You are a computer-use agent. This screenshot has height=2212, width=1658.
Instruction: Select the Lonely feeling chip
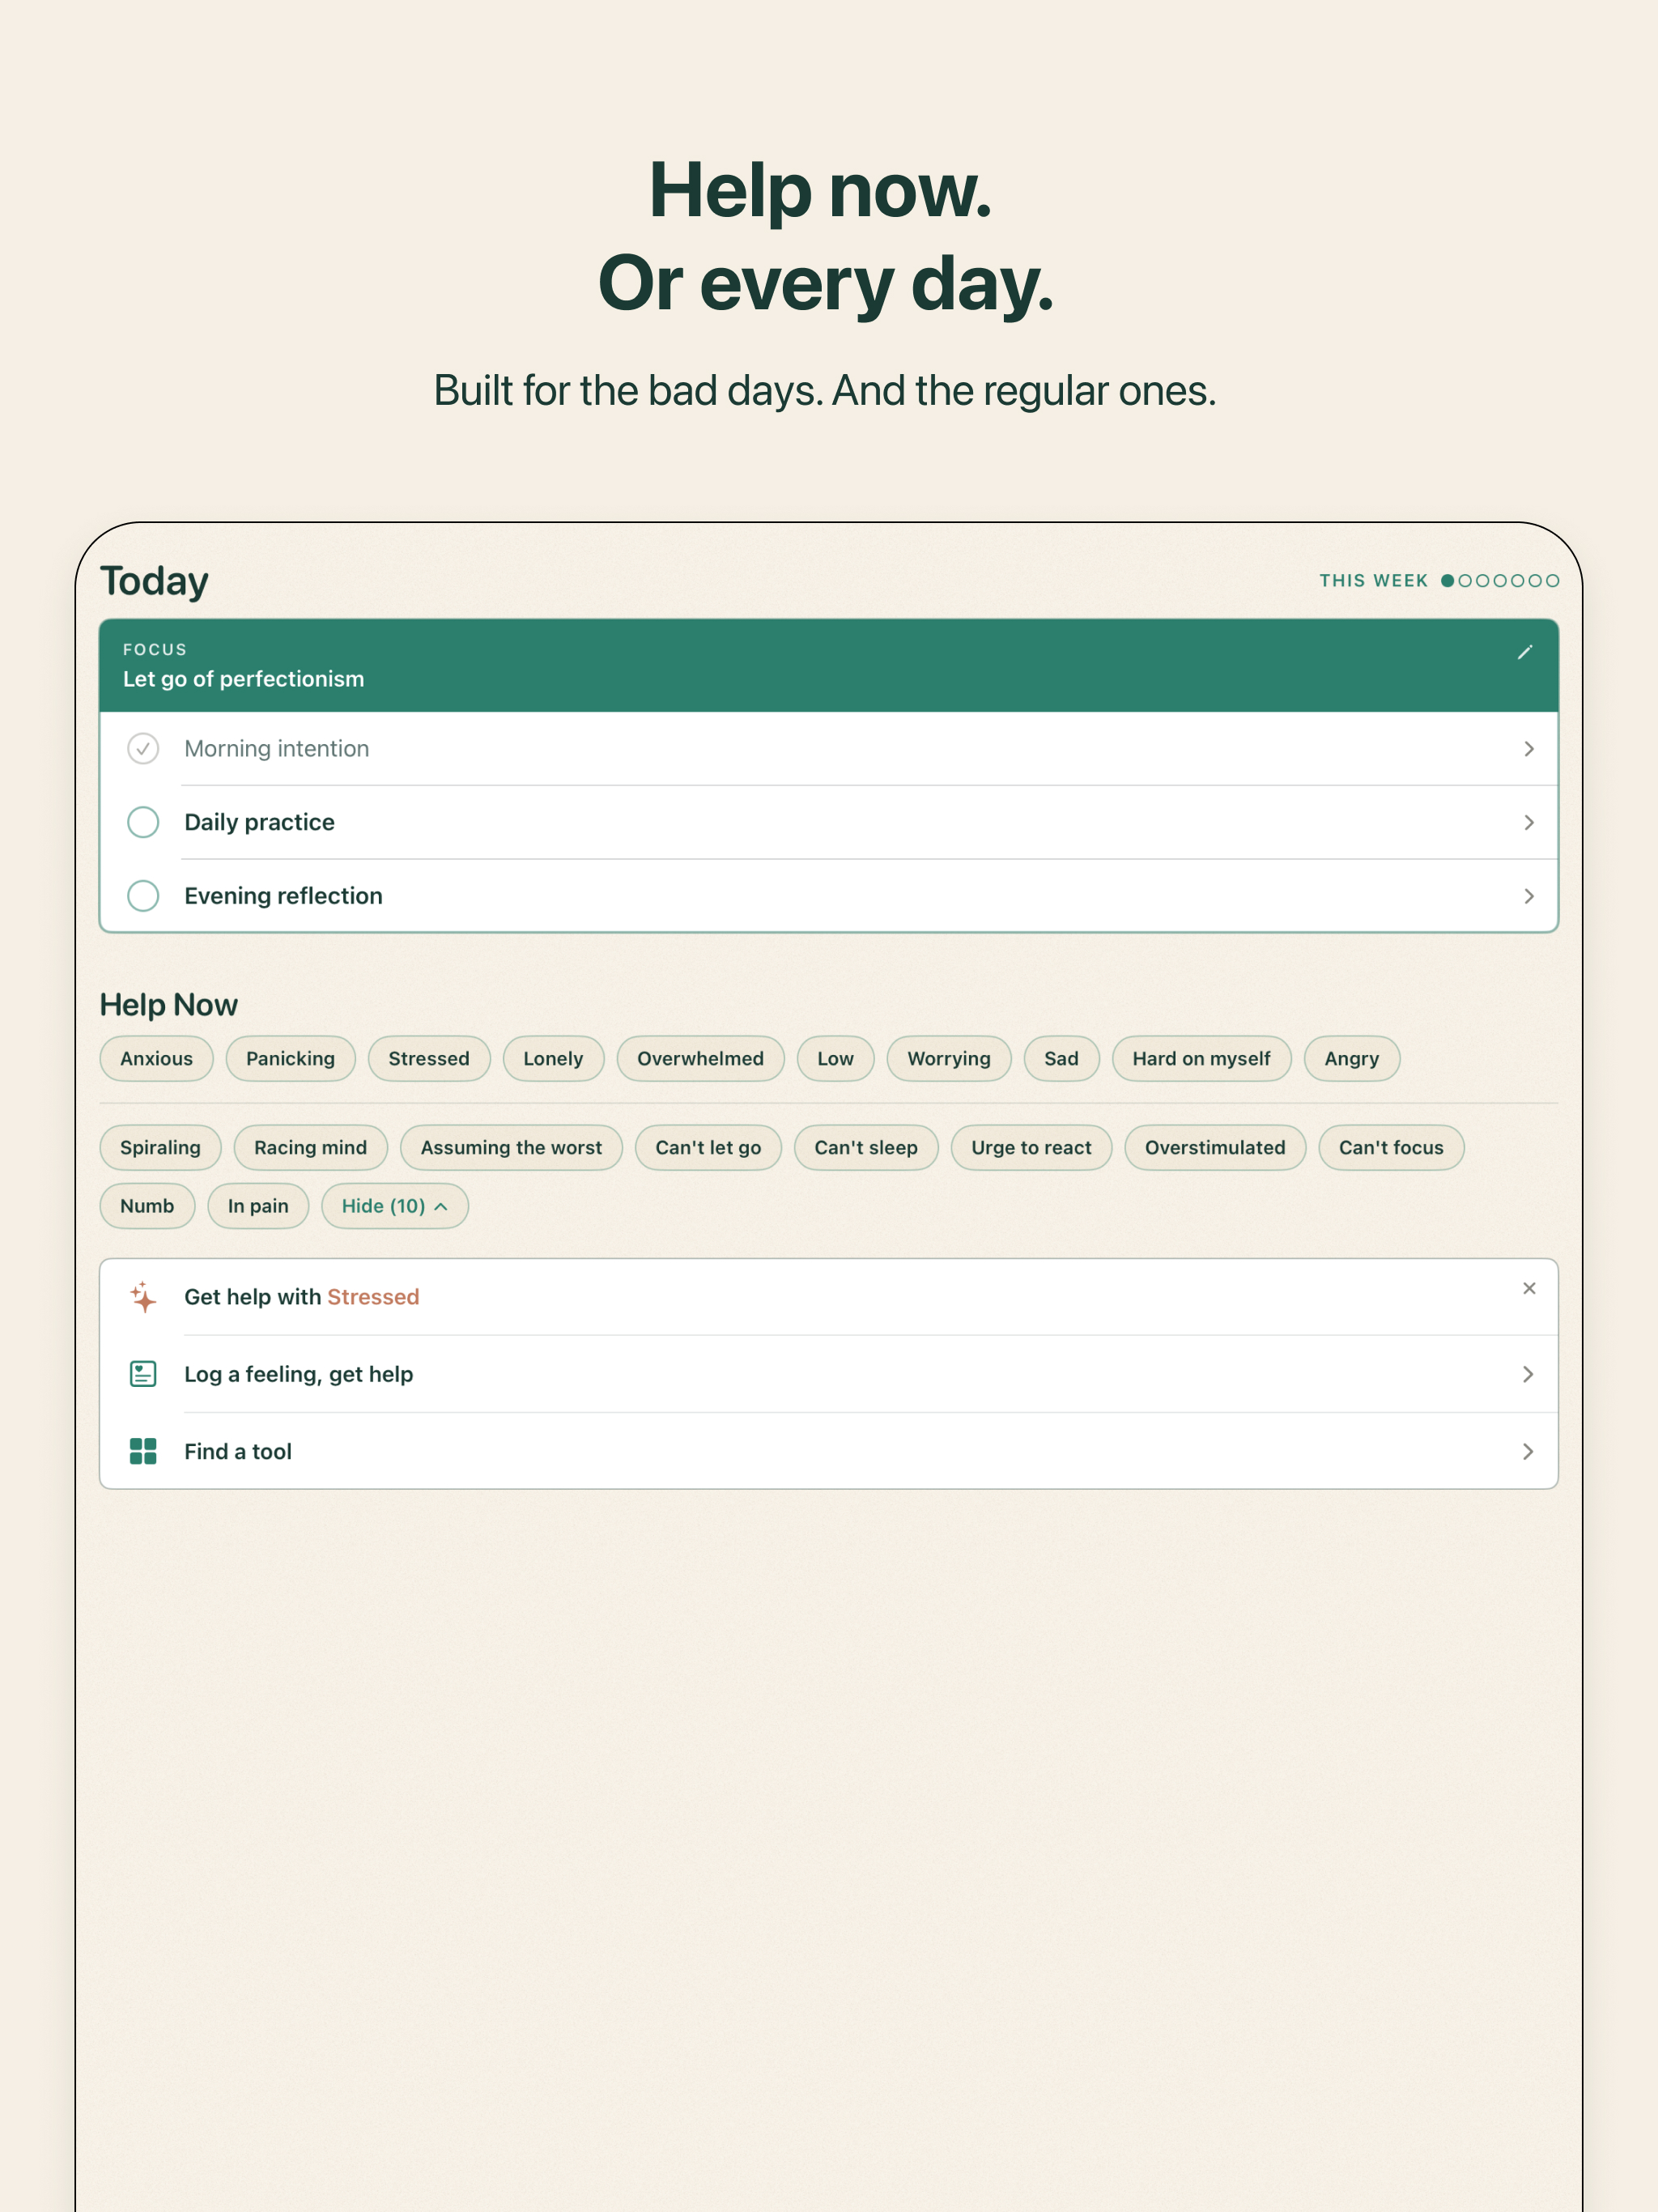(553, 1058)
